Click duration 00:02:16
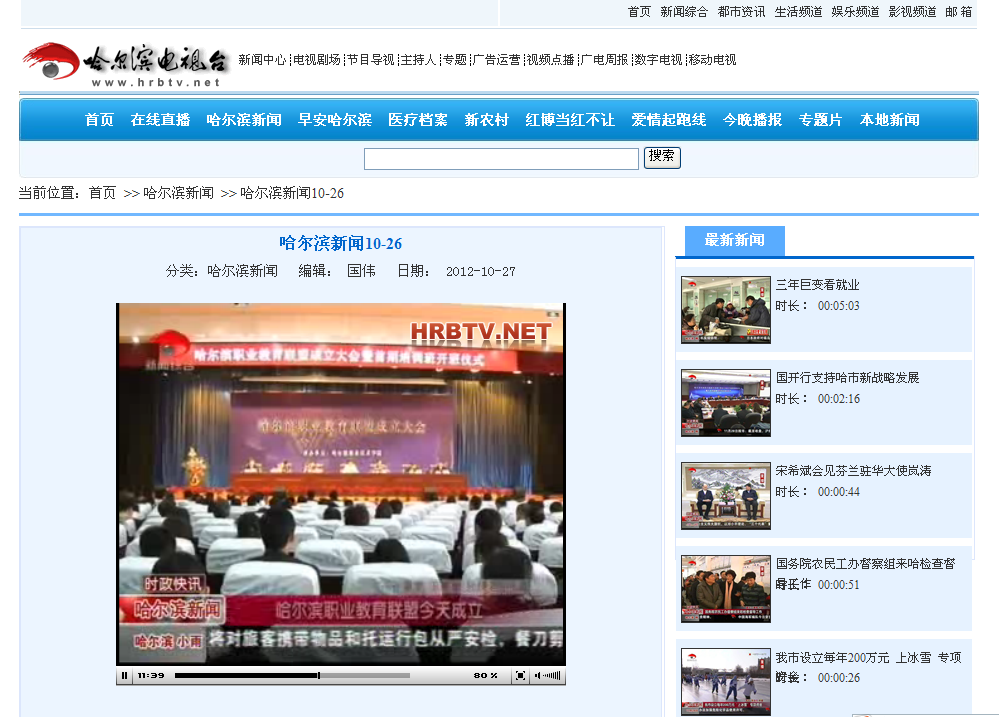 pyautogui.click(x=838, y=399)
